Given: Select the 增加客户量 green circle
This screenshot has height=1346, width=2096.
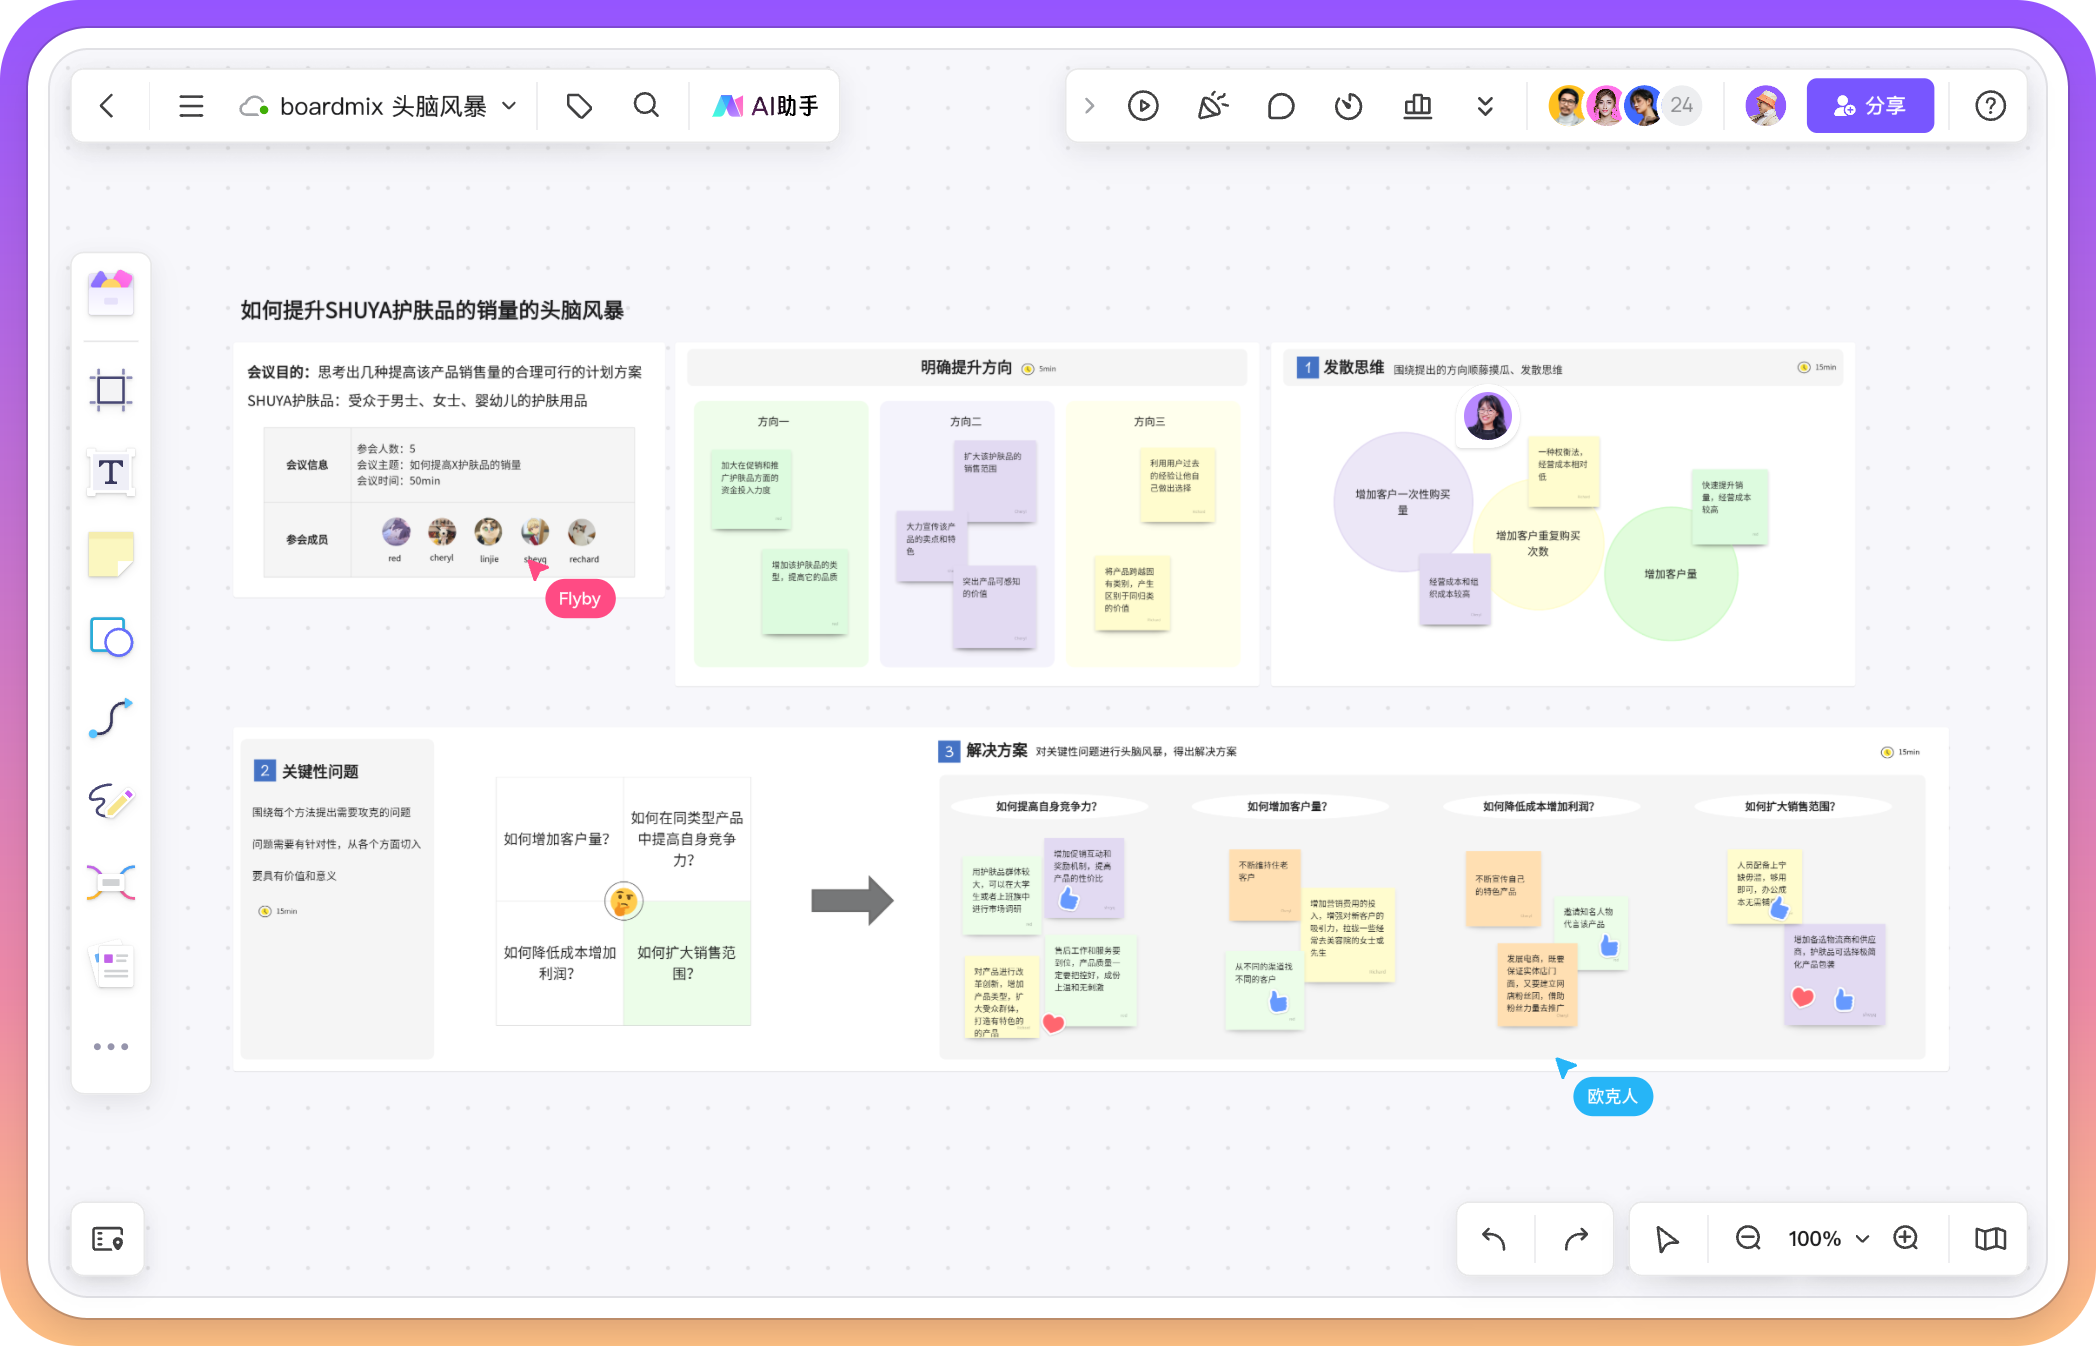Looking at the screenshot, I should point(1671,574).
